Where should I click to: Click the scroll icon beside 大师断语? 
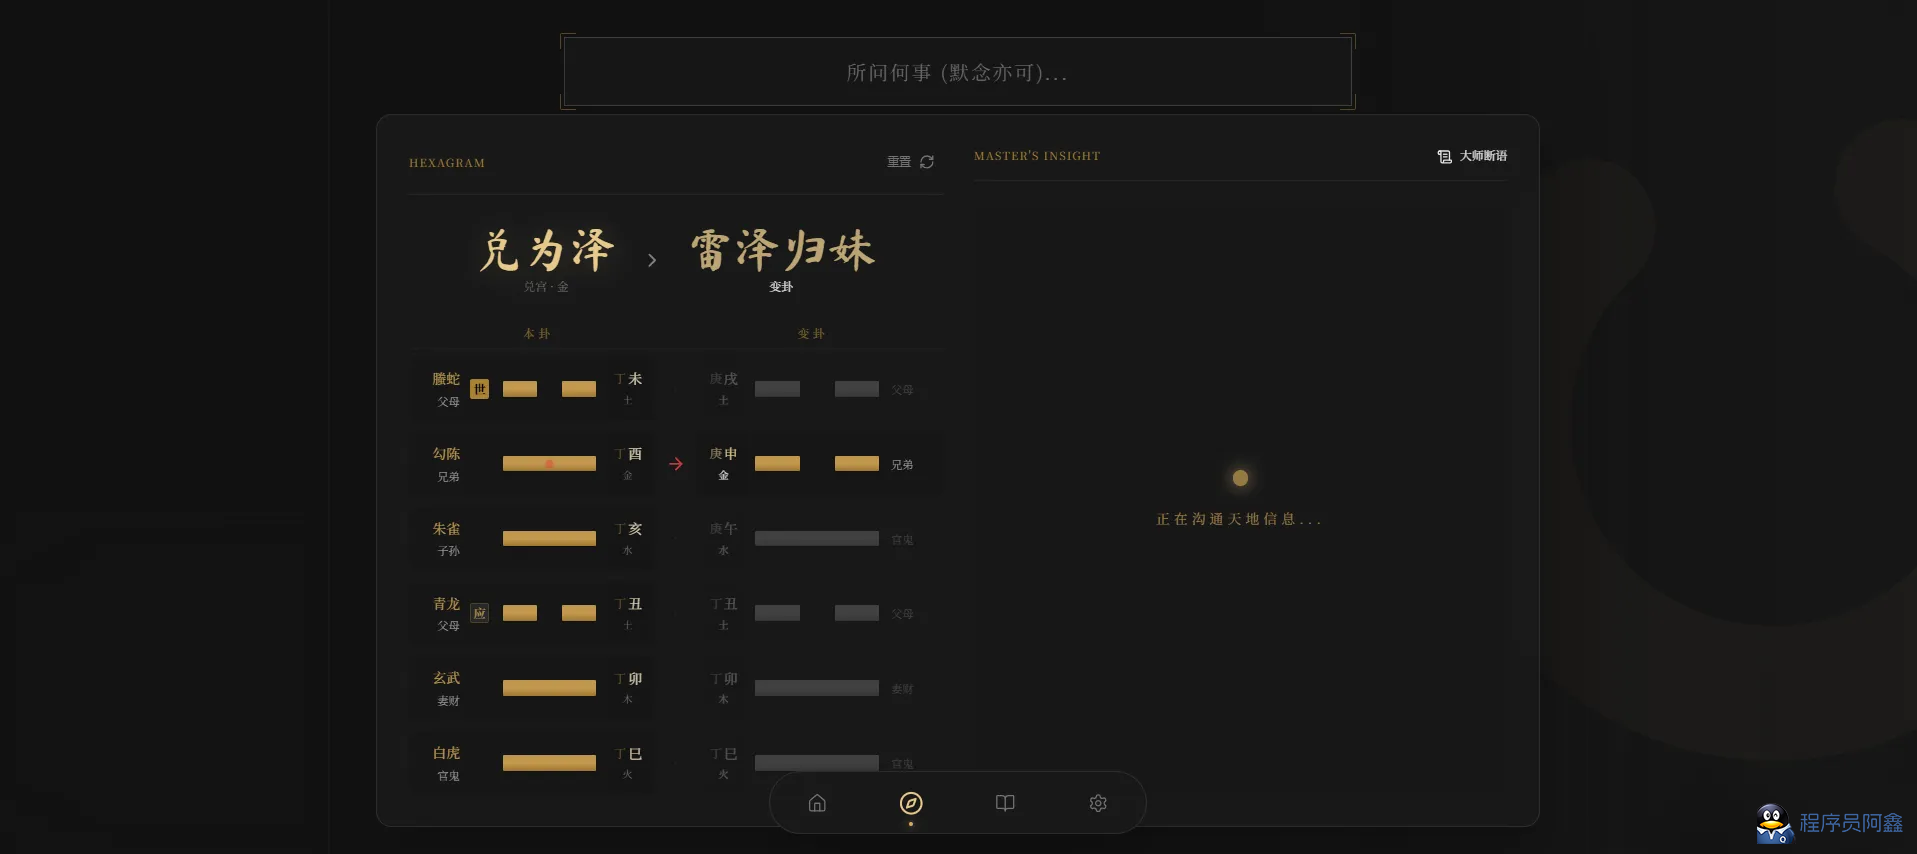(x=1444, y=156)
